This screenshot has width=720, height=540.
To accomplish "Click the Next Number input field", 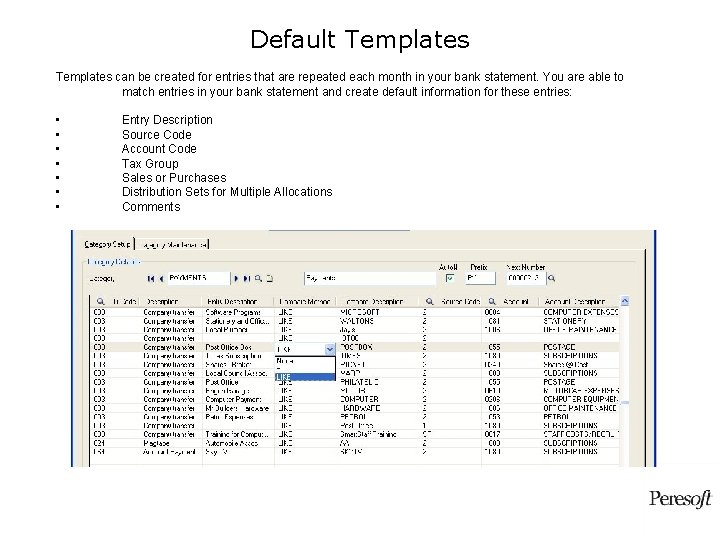I will pyautogui.click(x=526, y=278).
